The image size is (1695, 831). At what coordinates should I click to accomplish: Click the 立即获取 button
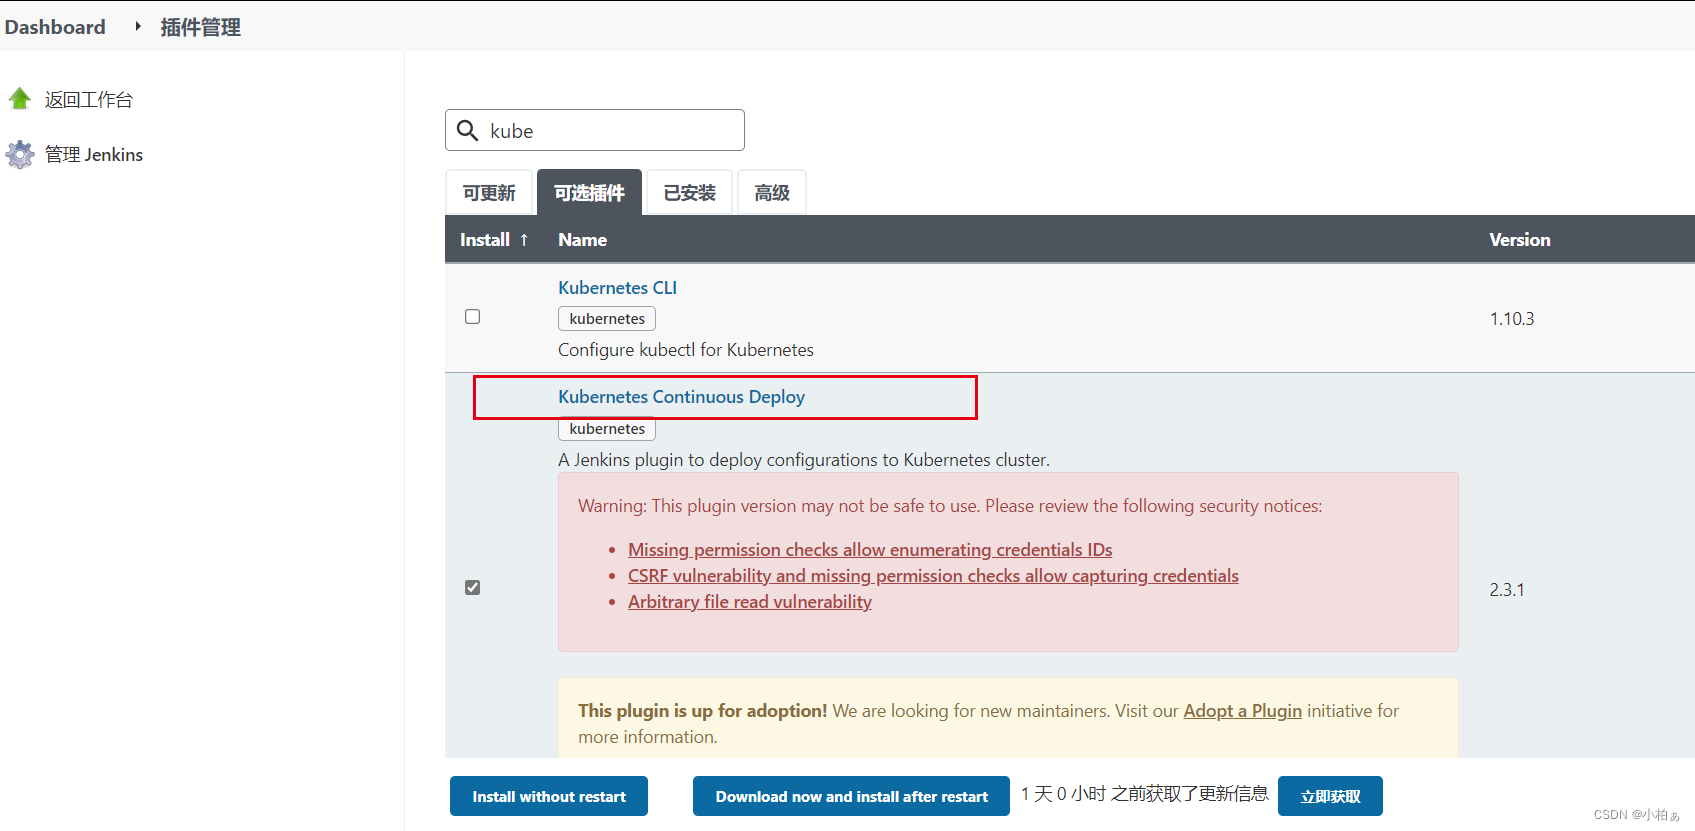(1330, 796)
